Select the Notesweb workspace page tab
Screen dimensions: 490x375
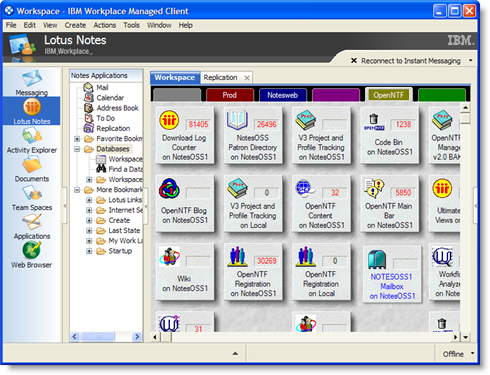(x=283, y=95)
